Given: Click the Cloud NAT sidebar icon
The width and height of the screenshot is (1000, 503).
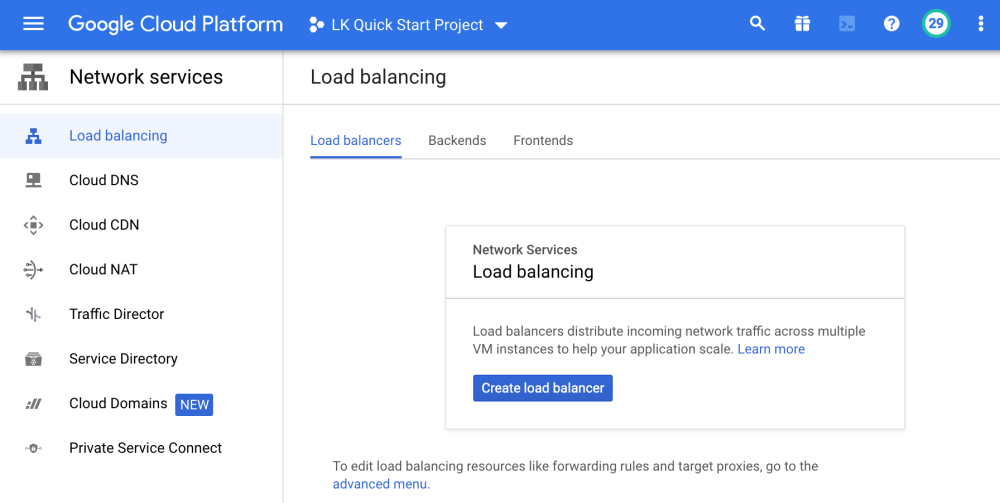Looking at the screenshot, I should (33, 270).
